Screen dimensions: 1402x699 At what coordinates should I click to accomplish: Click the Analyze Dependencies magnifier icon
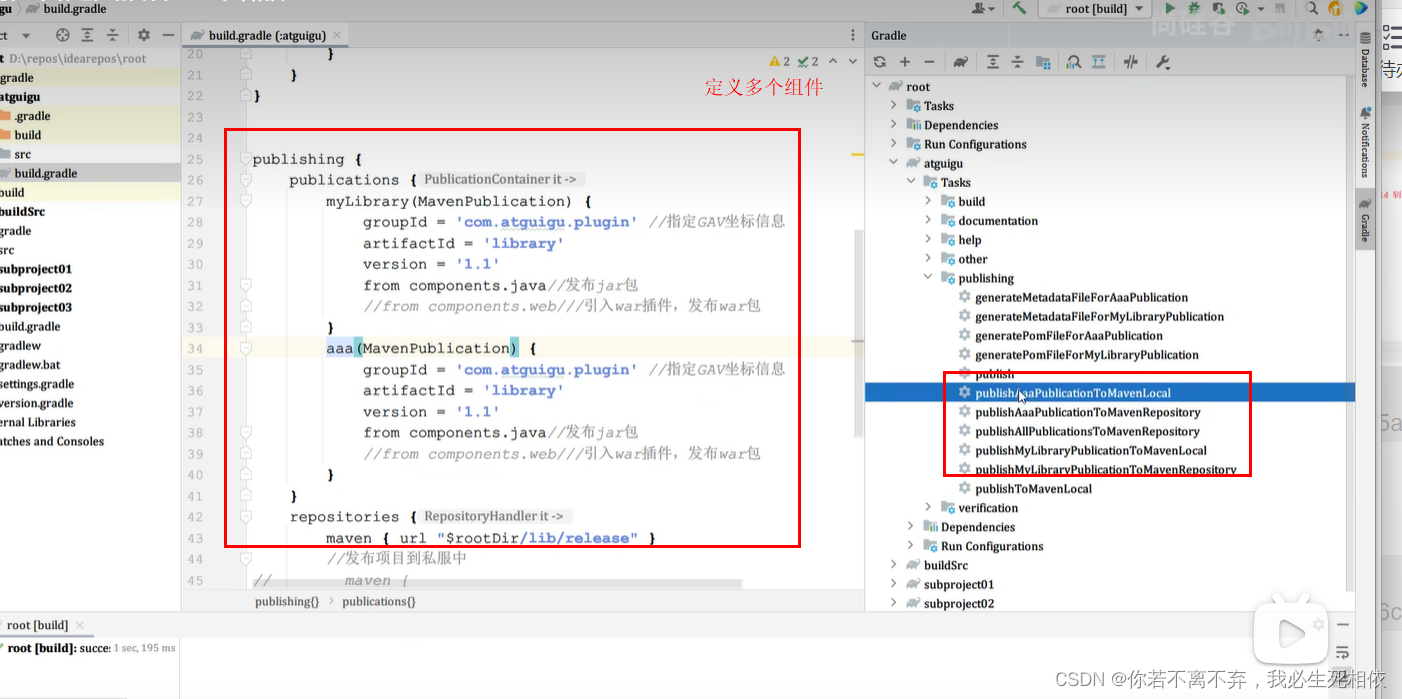tap(1074, 62)
